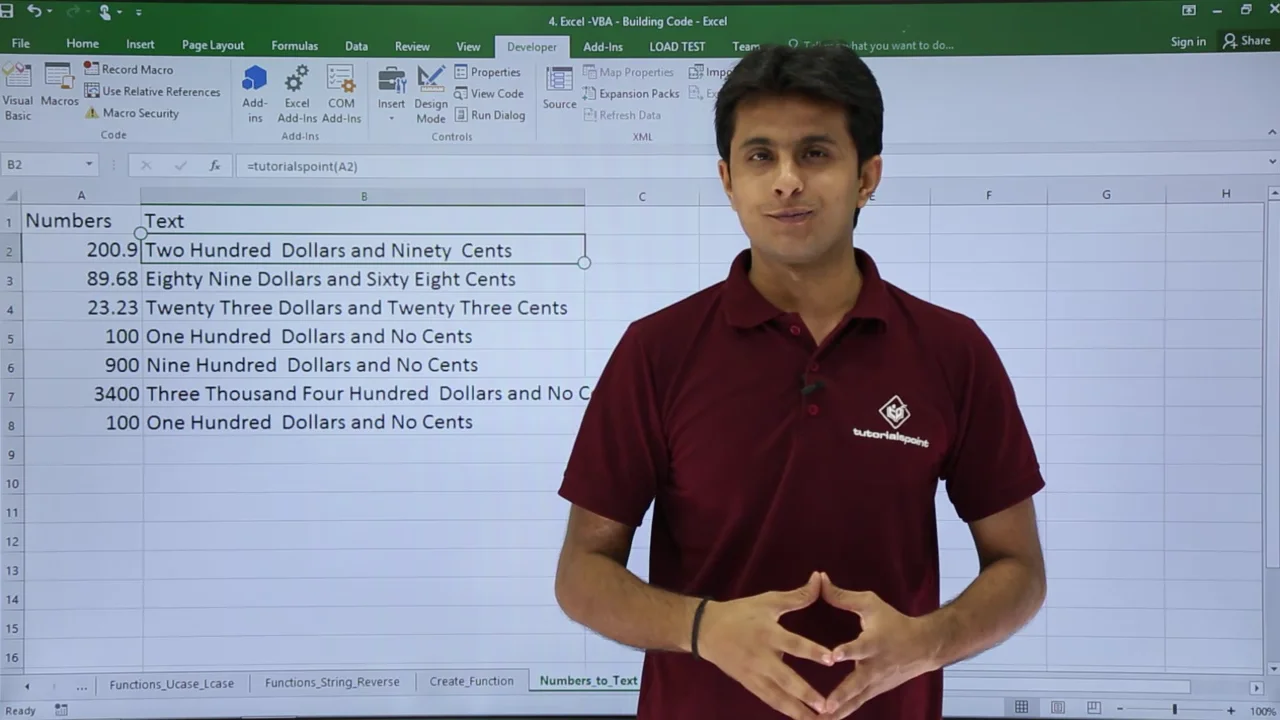The image size is (1280, 720).
Task: Show hidden sheet tabs ellipsis
Action: pyautogui.click(x=81, y=686)
